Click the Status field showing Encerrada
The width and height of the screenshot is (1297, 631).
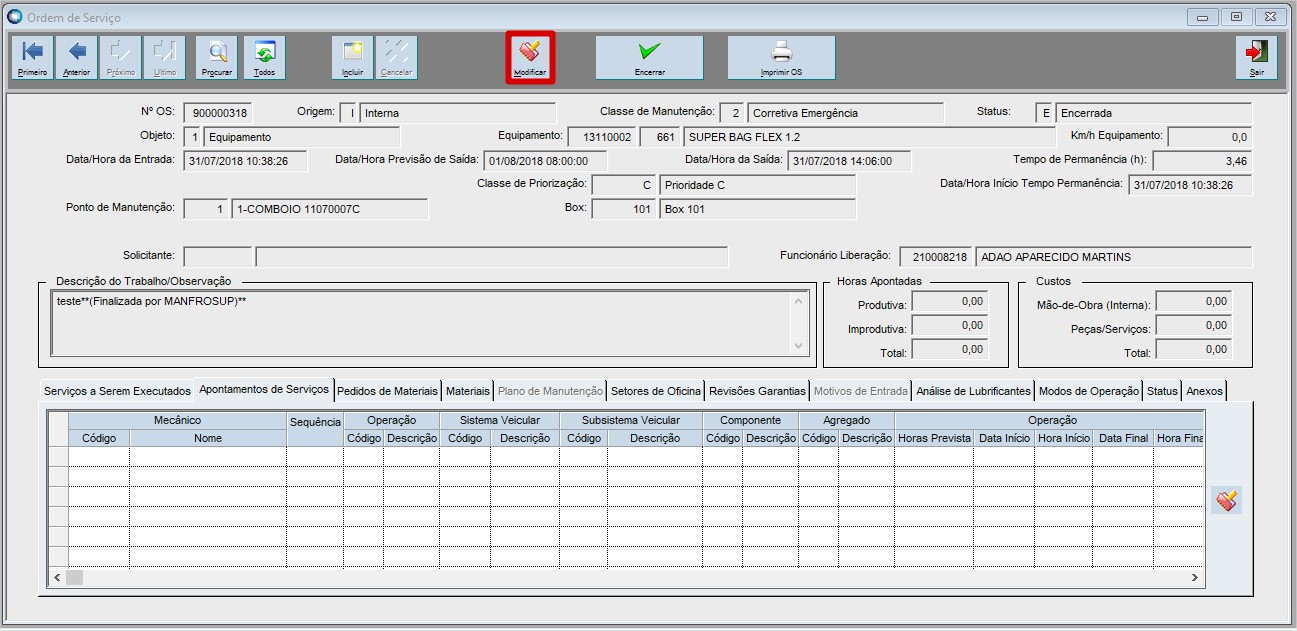click(1154, 113)
